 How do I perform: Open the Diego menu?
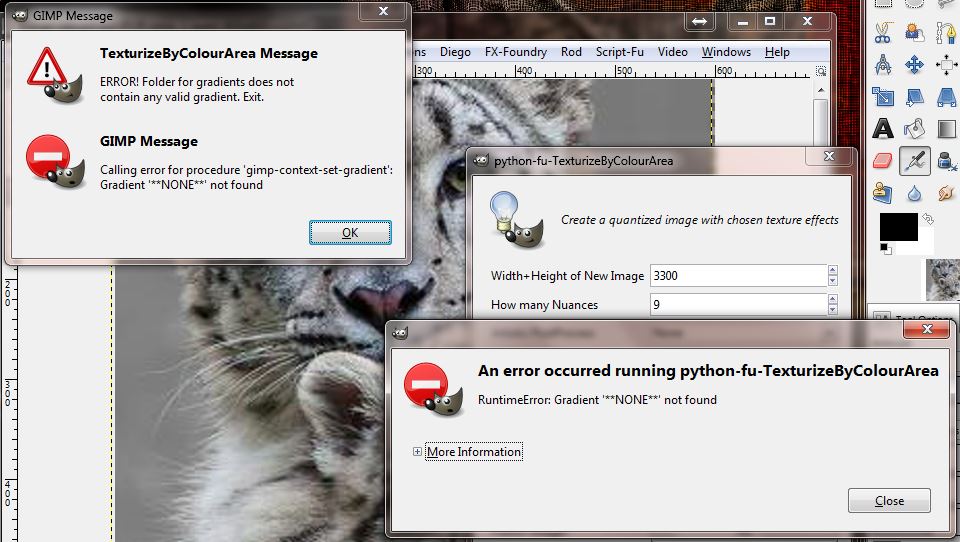456,52
